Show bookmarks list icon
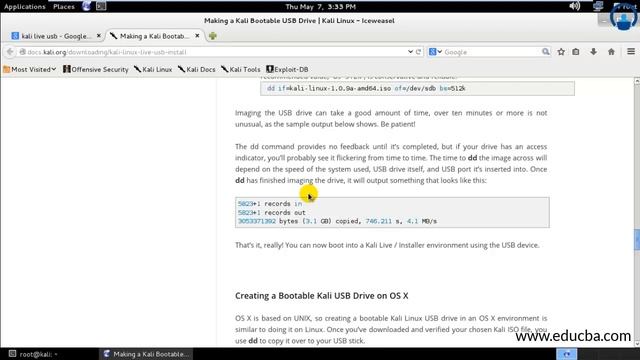640x360 pixels. tap(576, 52)
